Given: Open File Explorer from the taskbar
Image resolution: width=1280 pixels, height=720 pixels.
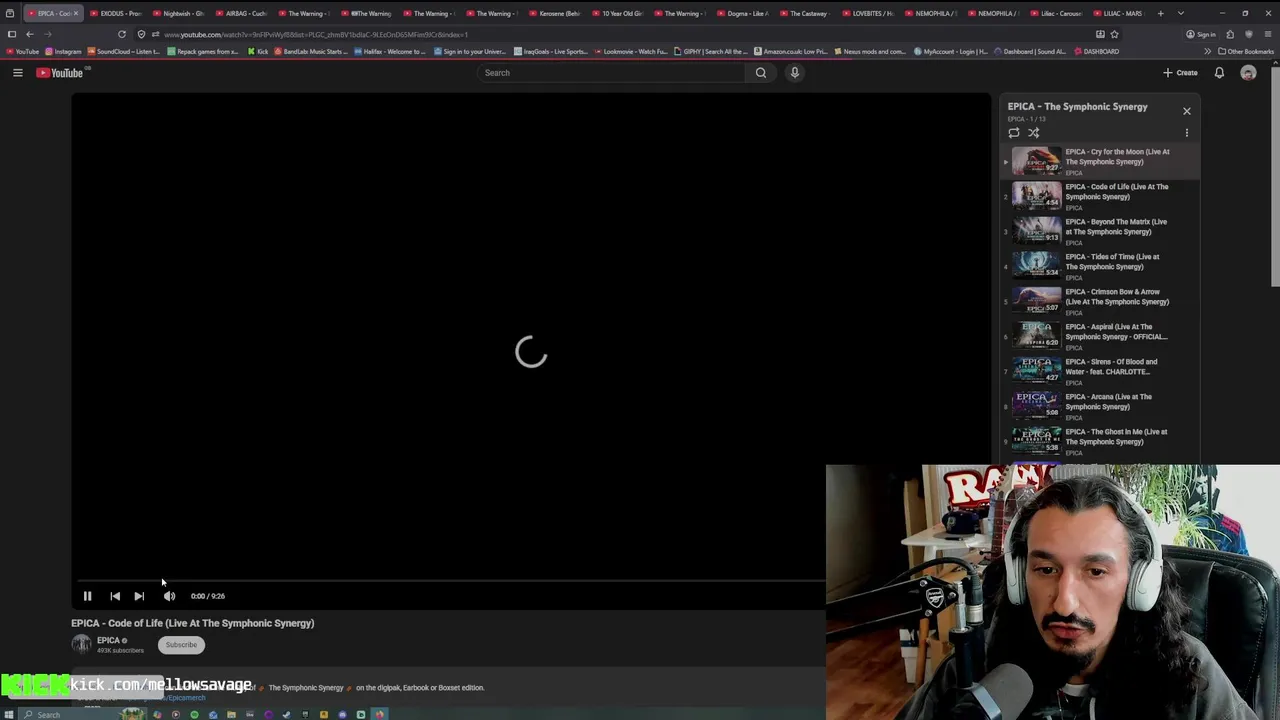Looking at the screenshot, I should click(x=231, y=714).
